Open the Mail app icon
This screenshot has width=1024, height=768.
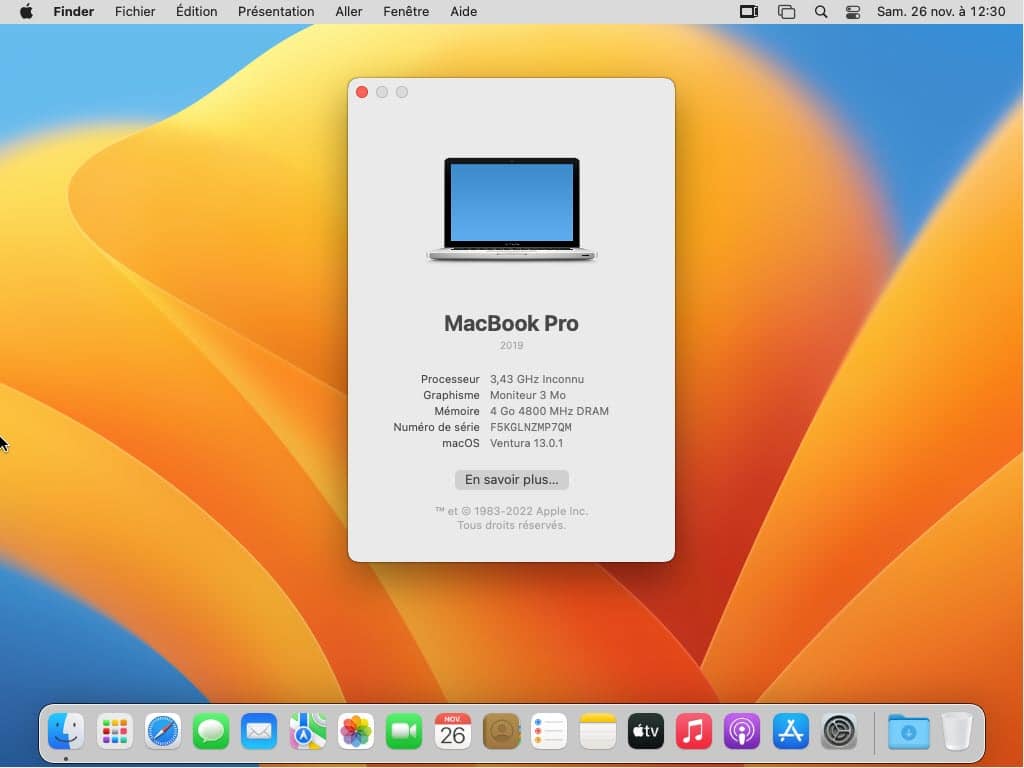click(x=259, y=733)
